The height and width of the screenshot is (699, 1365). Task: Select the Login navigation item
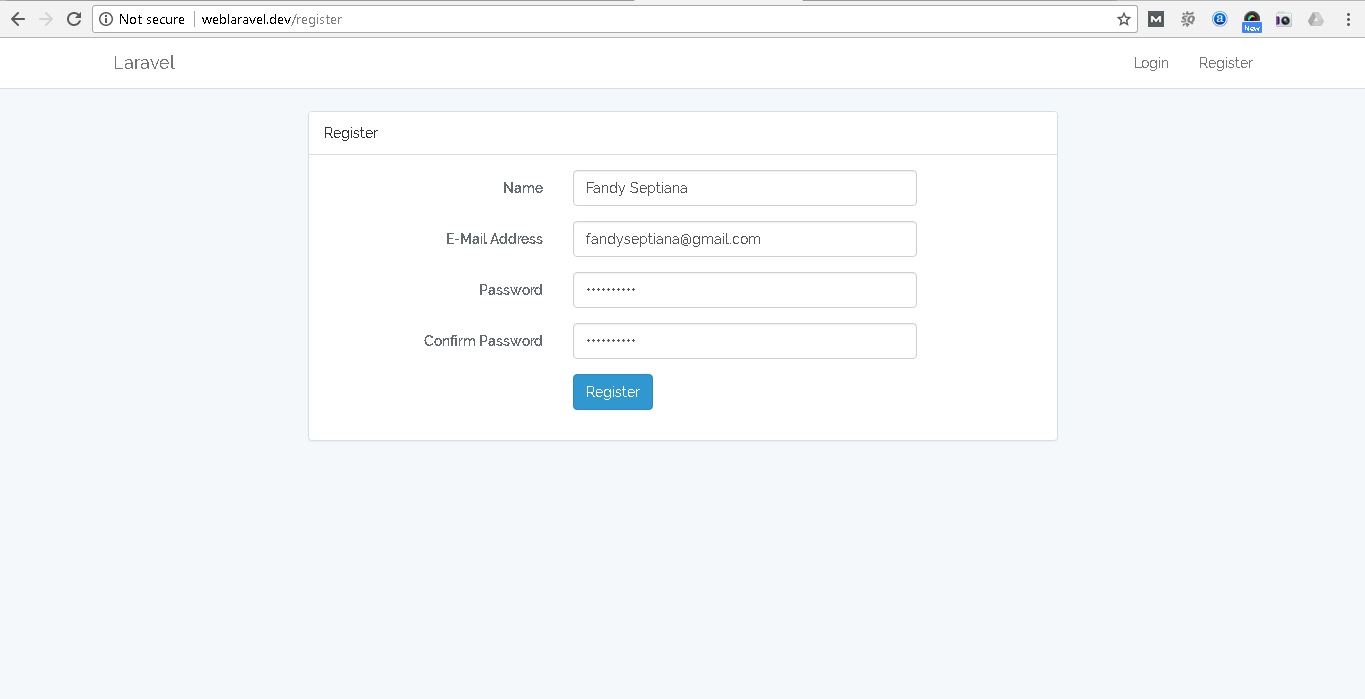click(x=1150, y=62)
